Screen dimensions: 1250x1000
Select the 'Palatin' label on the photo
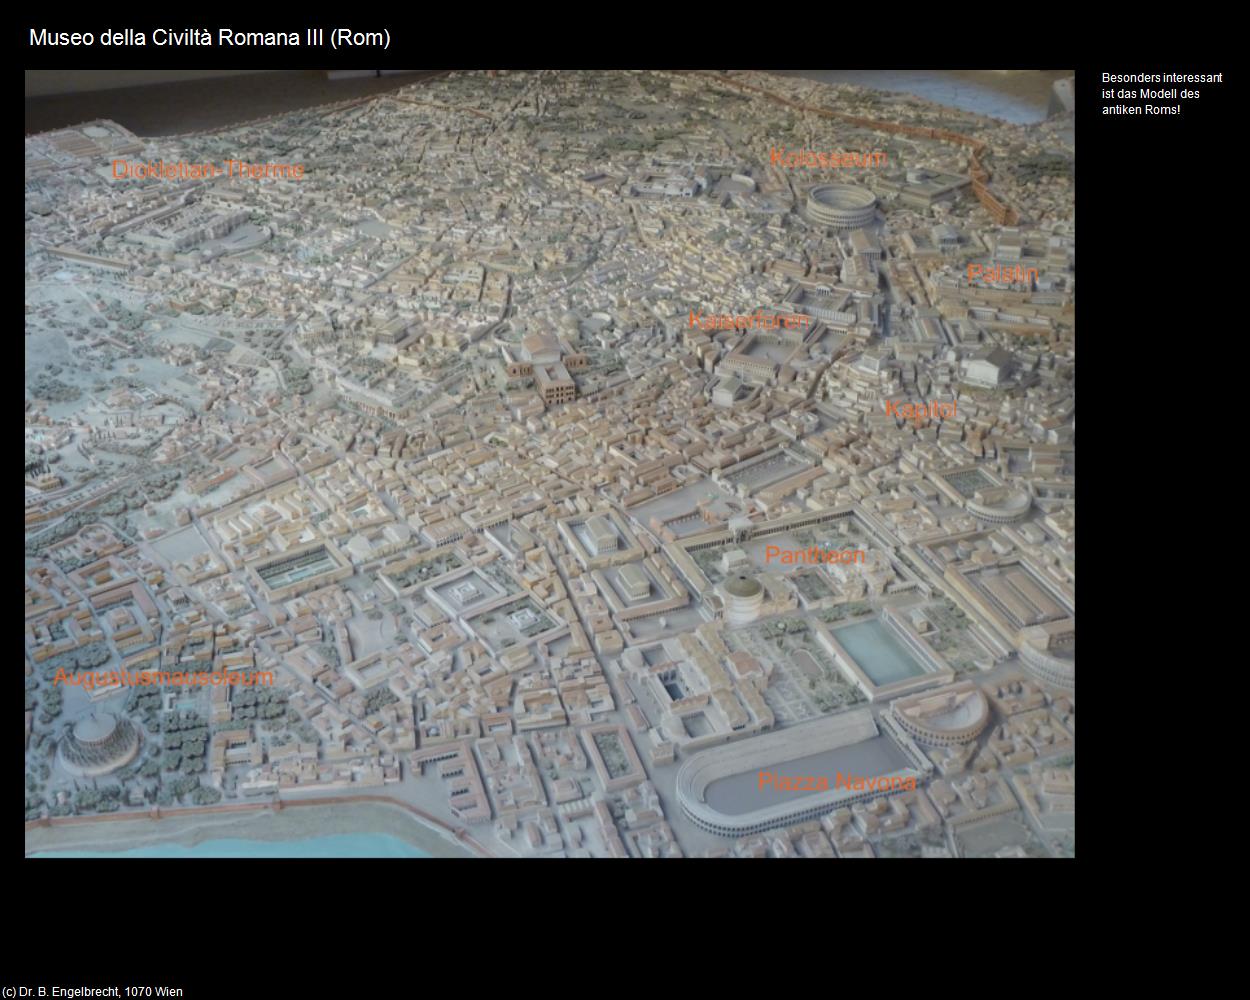pos(1002,274)
